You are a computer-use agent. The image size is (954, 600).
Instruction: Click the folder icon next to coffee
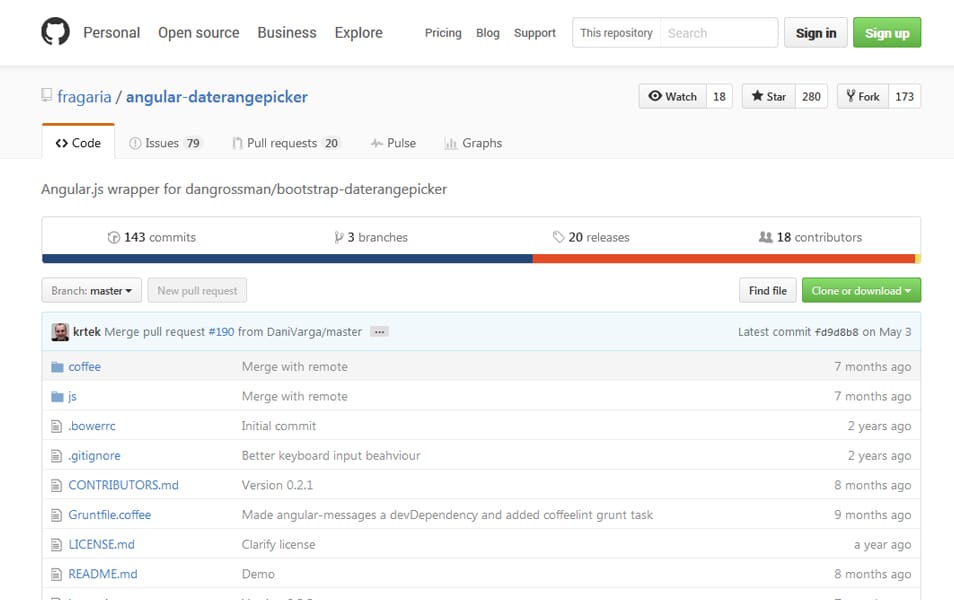[57, 367]
